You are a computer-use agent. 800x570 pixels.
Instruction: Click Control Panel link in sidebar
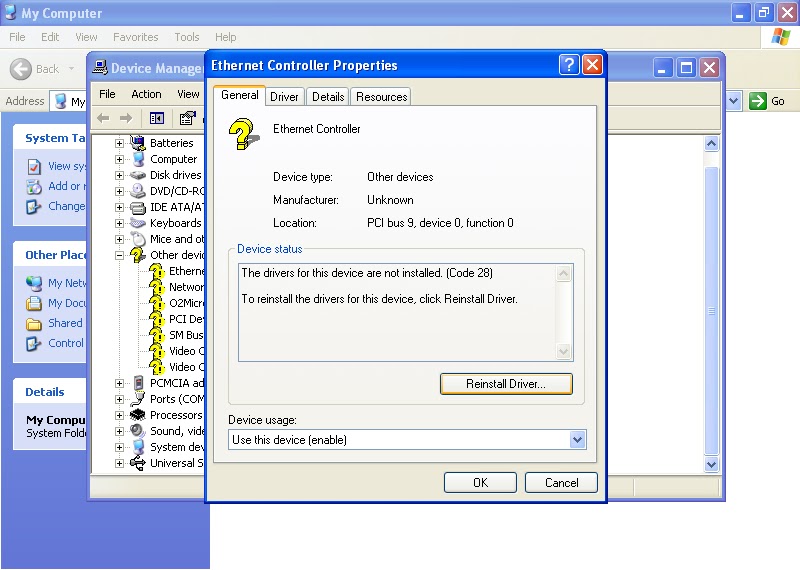click(65, 343)
